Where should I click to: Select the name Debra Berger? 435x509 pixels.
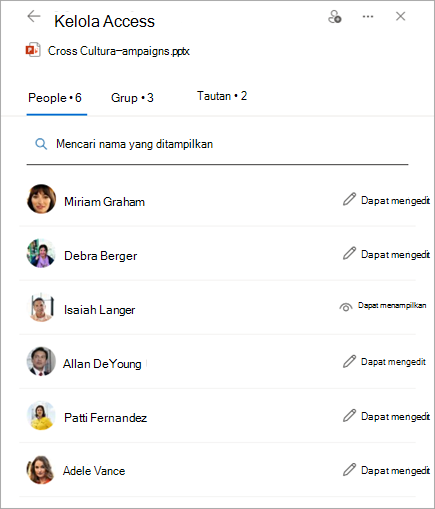click(101, 256)
